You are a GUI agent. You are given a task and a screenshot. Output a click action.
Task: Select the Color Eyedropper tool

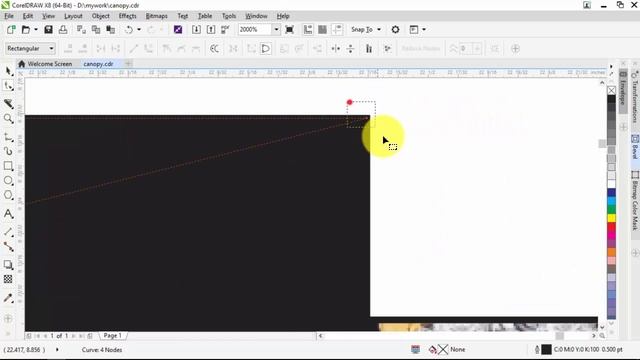tap(8, 298)
